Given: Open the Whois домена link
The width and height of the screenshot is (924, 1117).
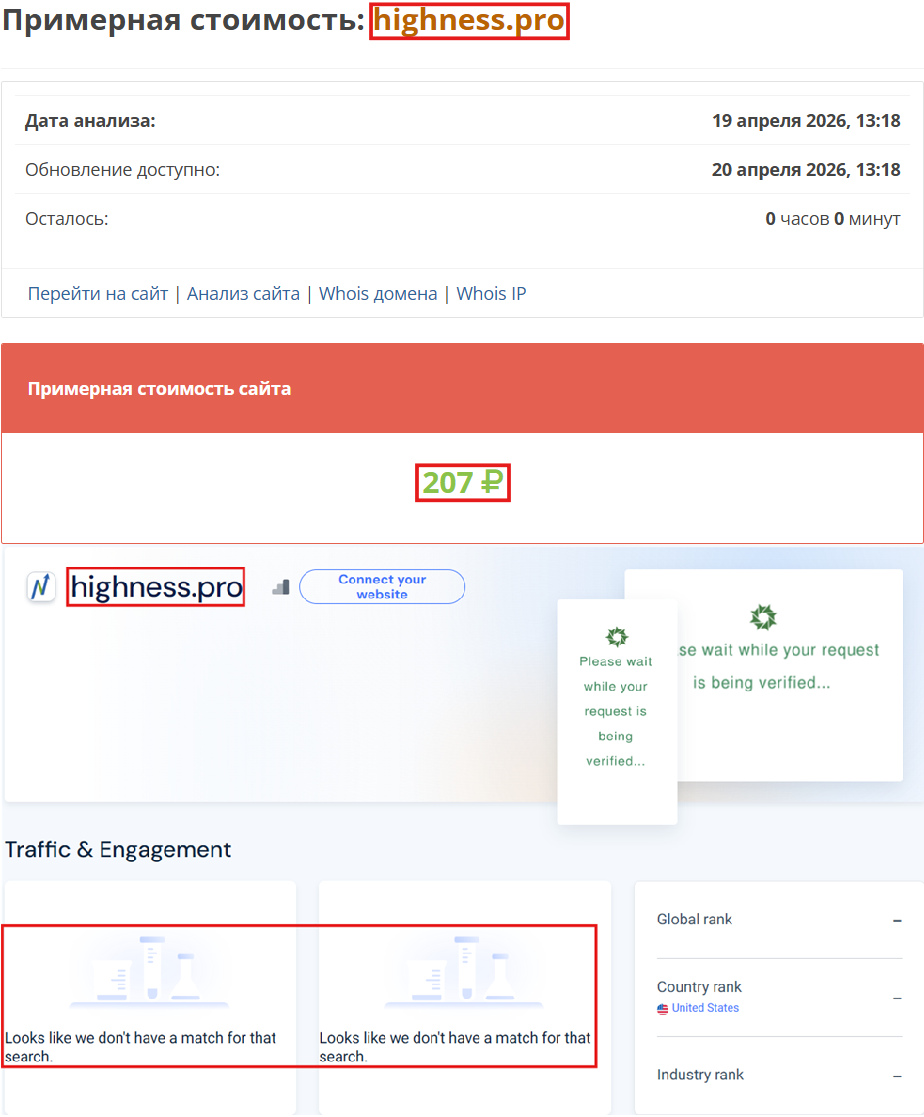Looking at the screenshot, I should (x=378, y=293).
